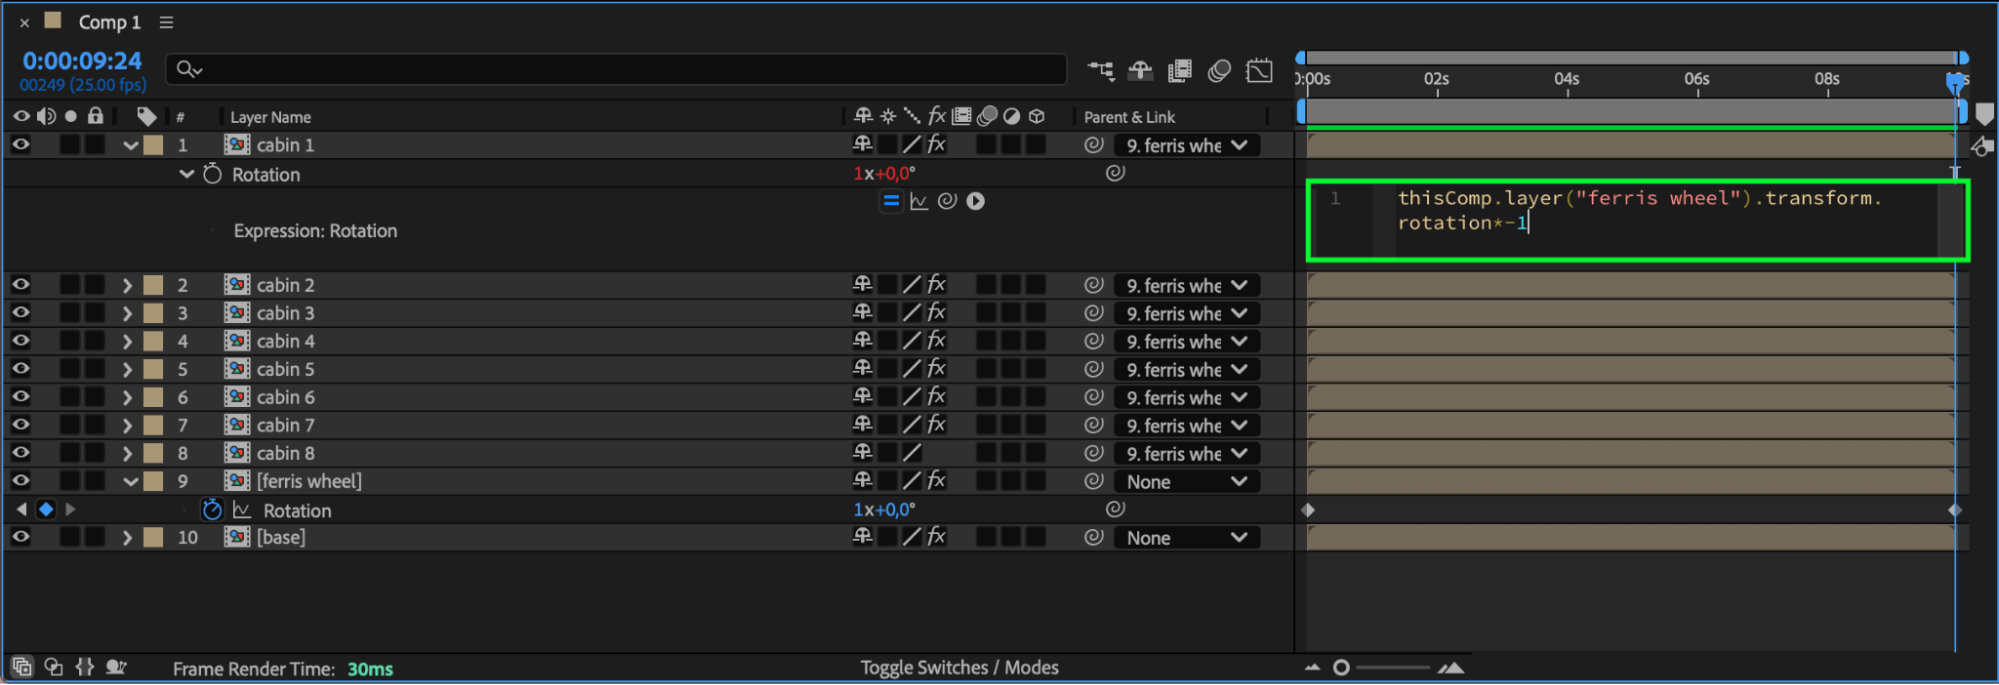
Task: Open parent dropdown for base layer
Action: (x=1186, y=537)
